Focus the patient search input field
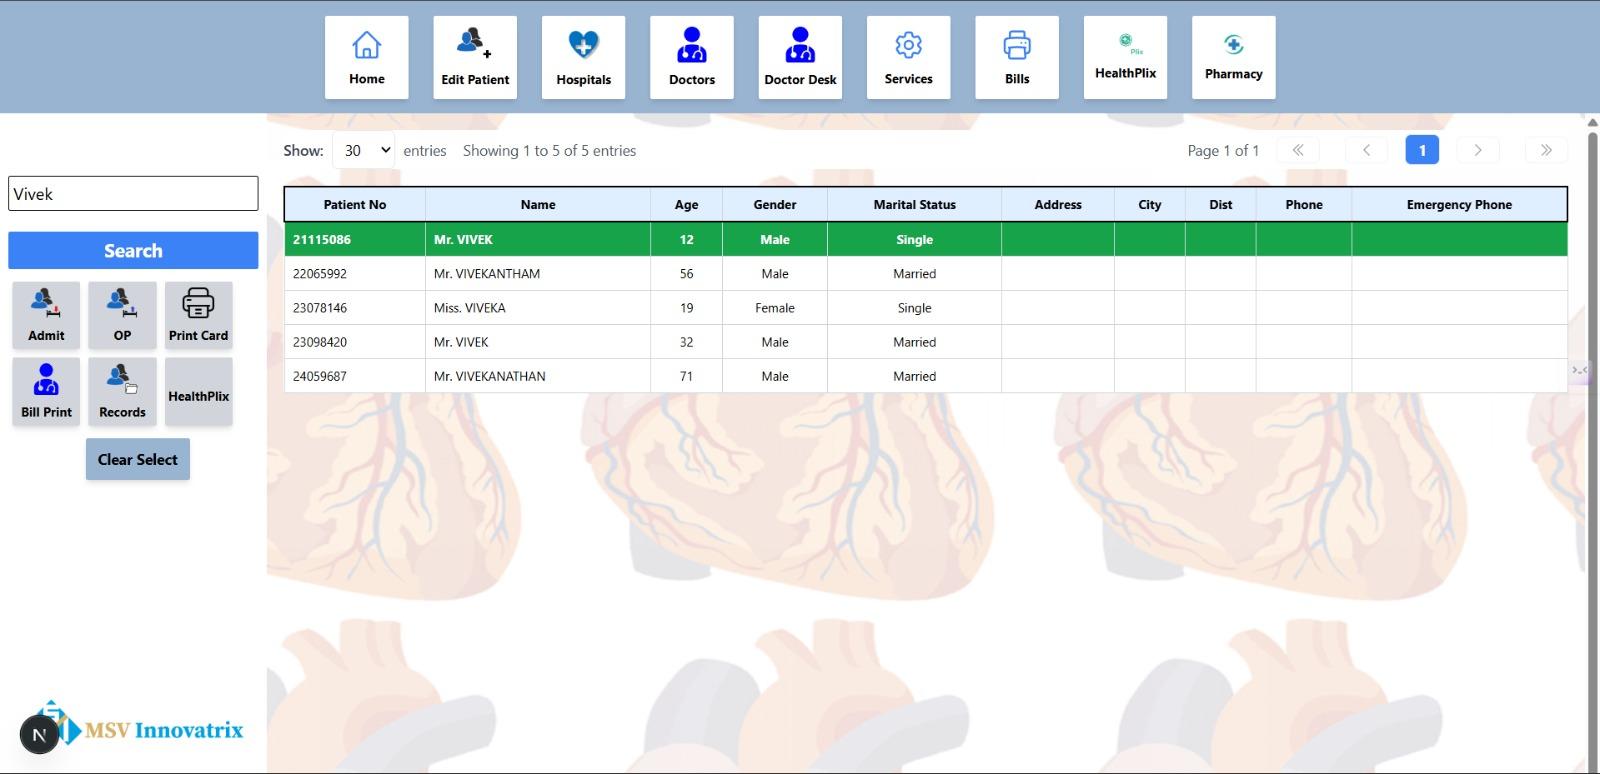 (133, 194)
